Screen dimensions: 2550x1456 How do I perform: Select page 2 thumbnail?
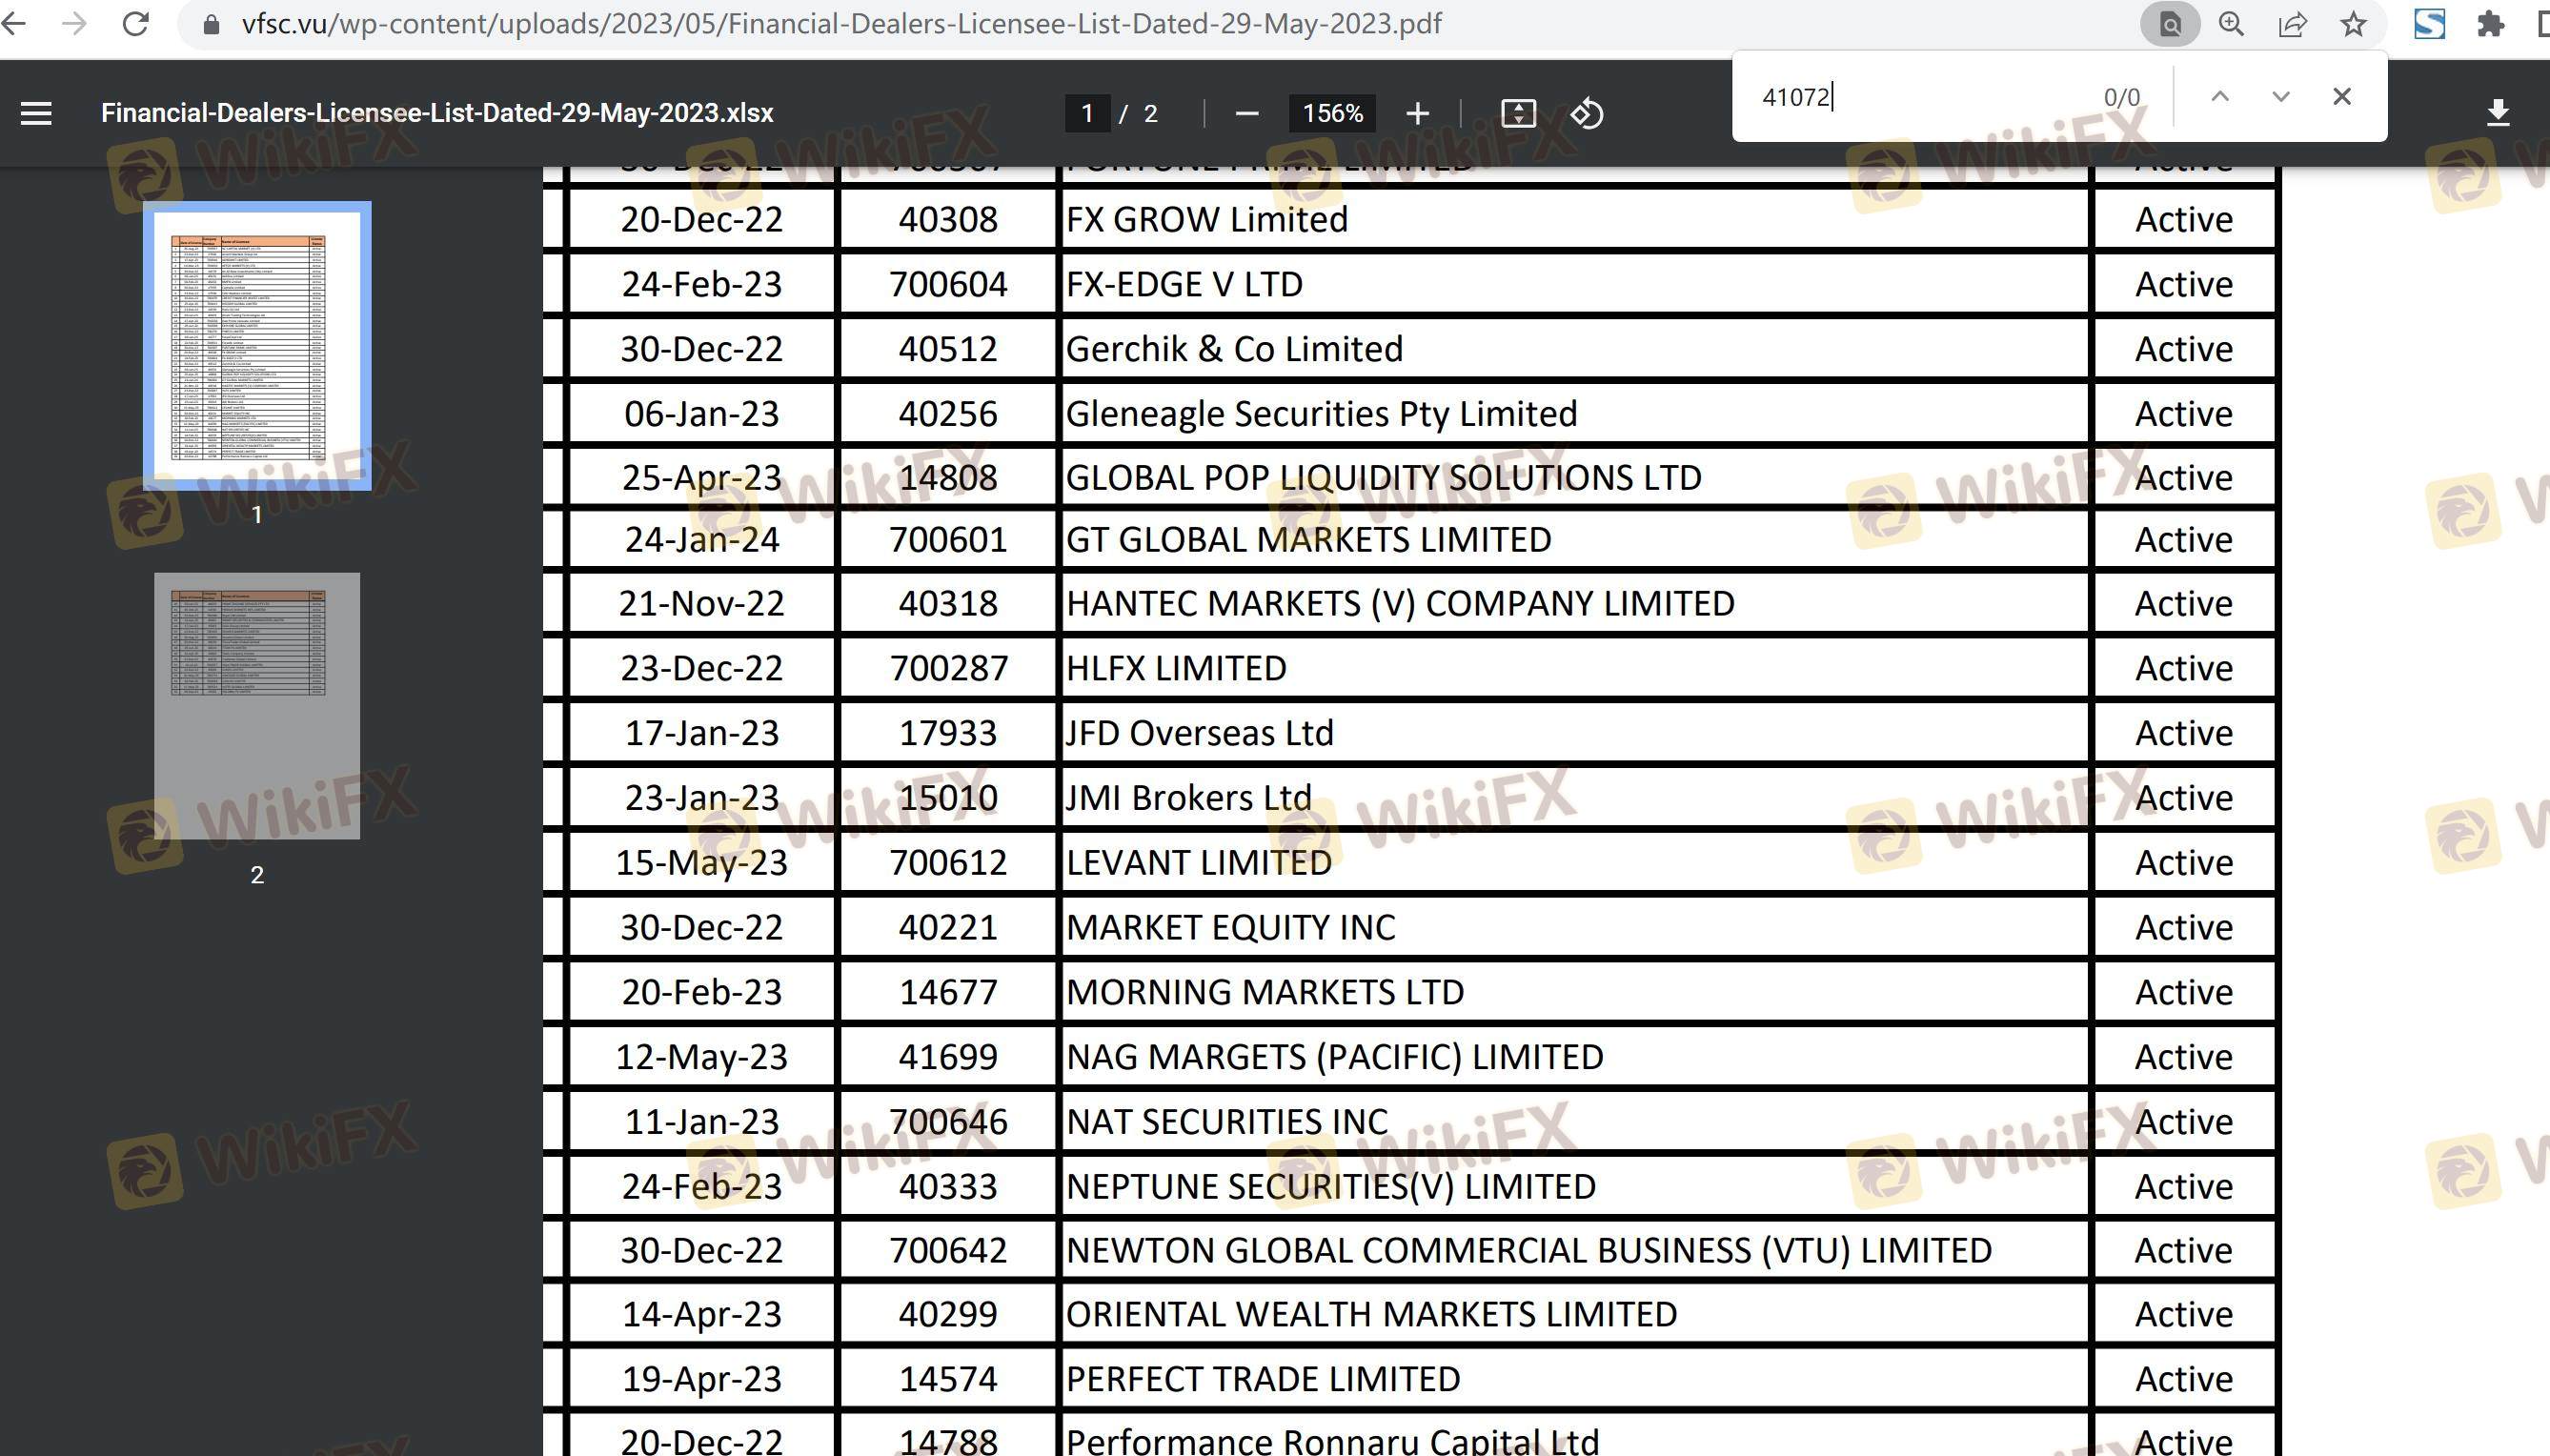tap(257, 705)
